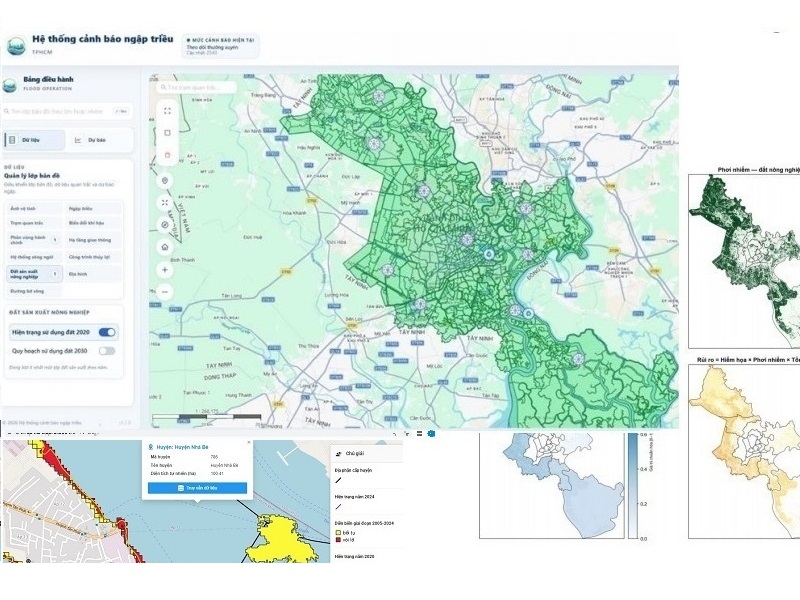Click the red xói lở legend swatch
Viewport: 800px width, 600px height.
pyautogui.click(x=338, y=540)
